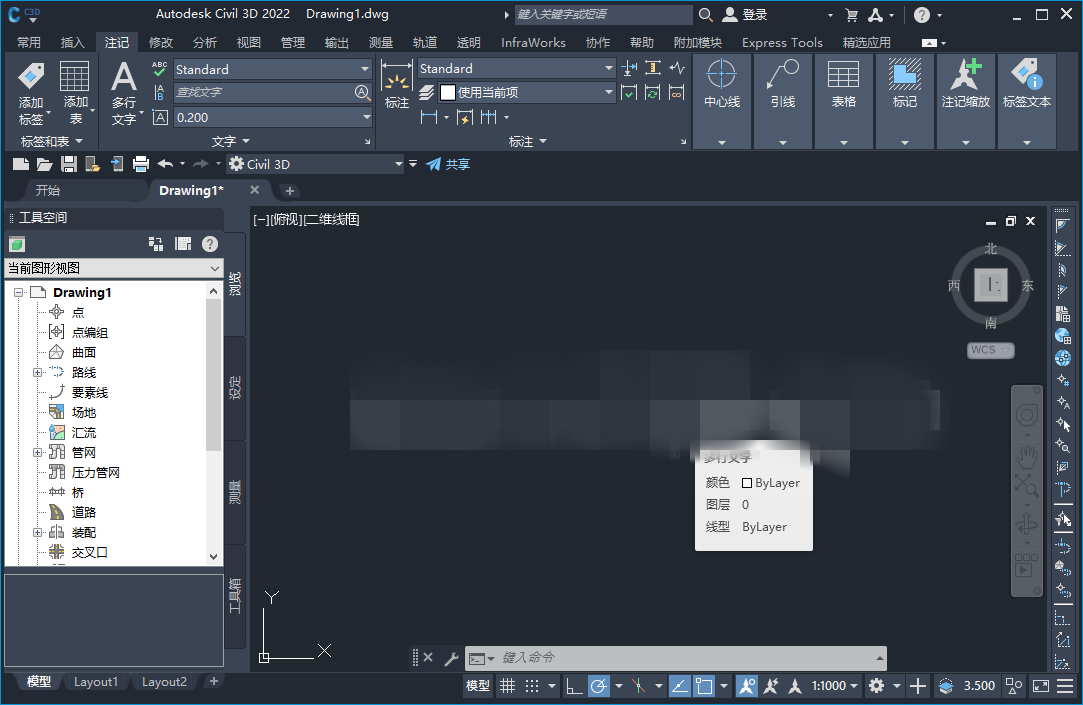Toggle drawing grid display in status bar

click(508, 686)
